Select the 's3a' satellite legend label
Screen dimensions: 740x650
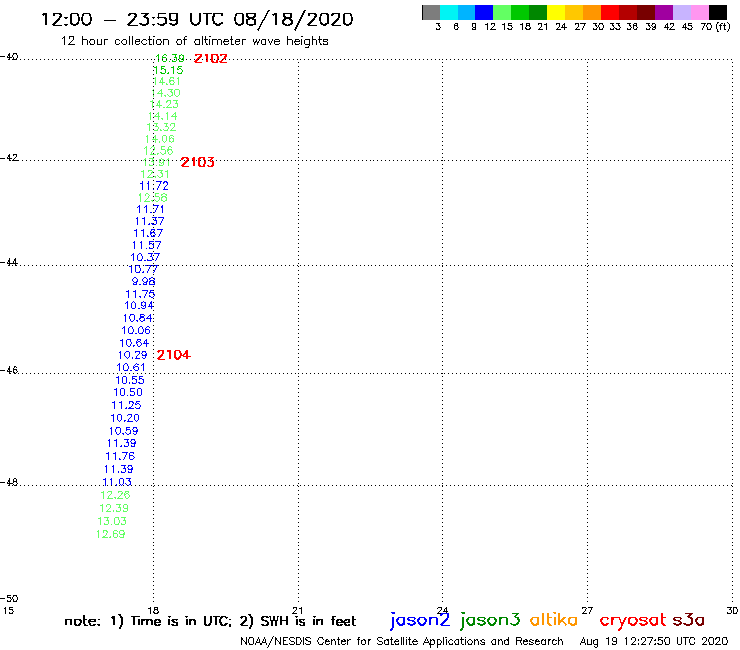point(688,620)
